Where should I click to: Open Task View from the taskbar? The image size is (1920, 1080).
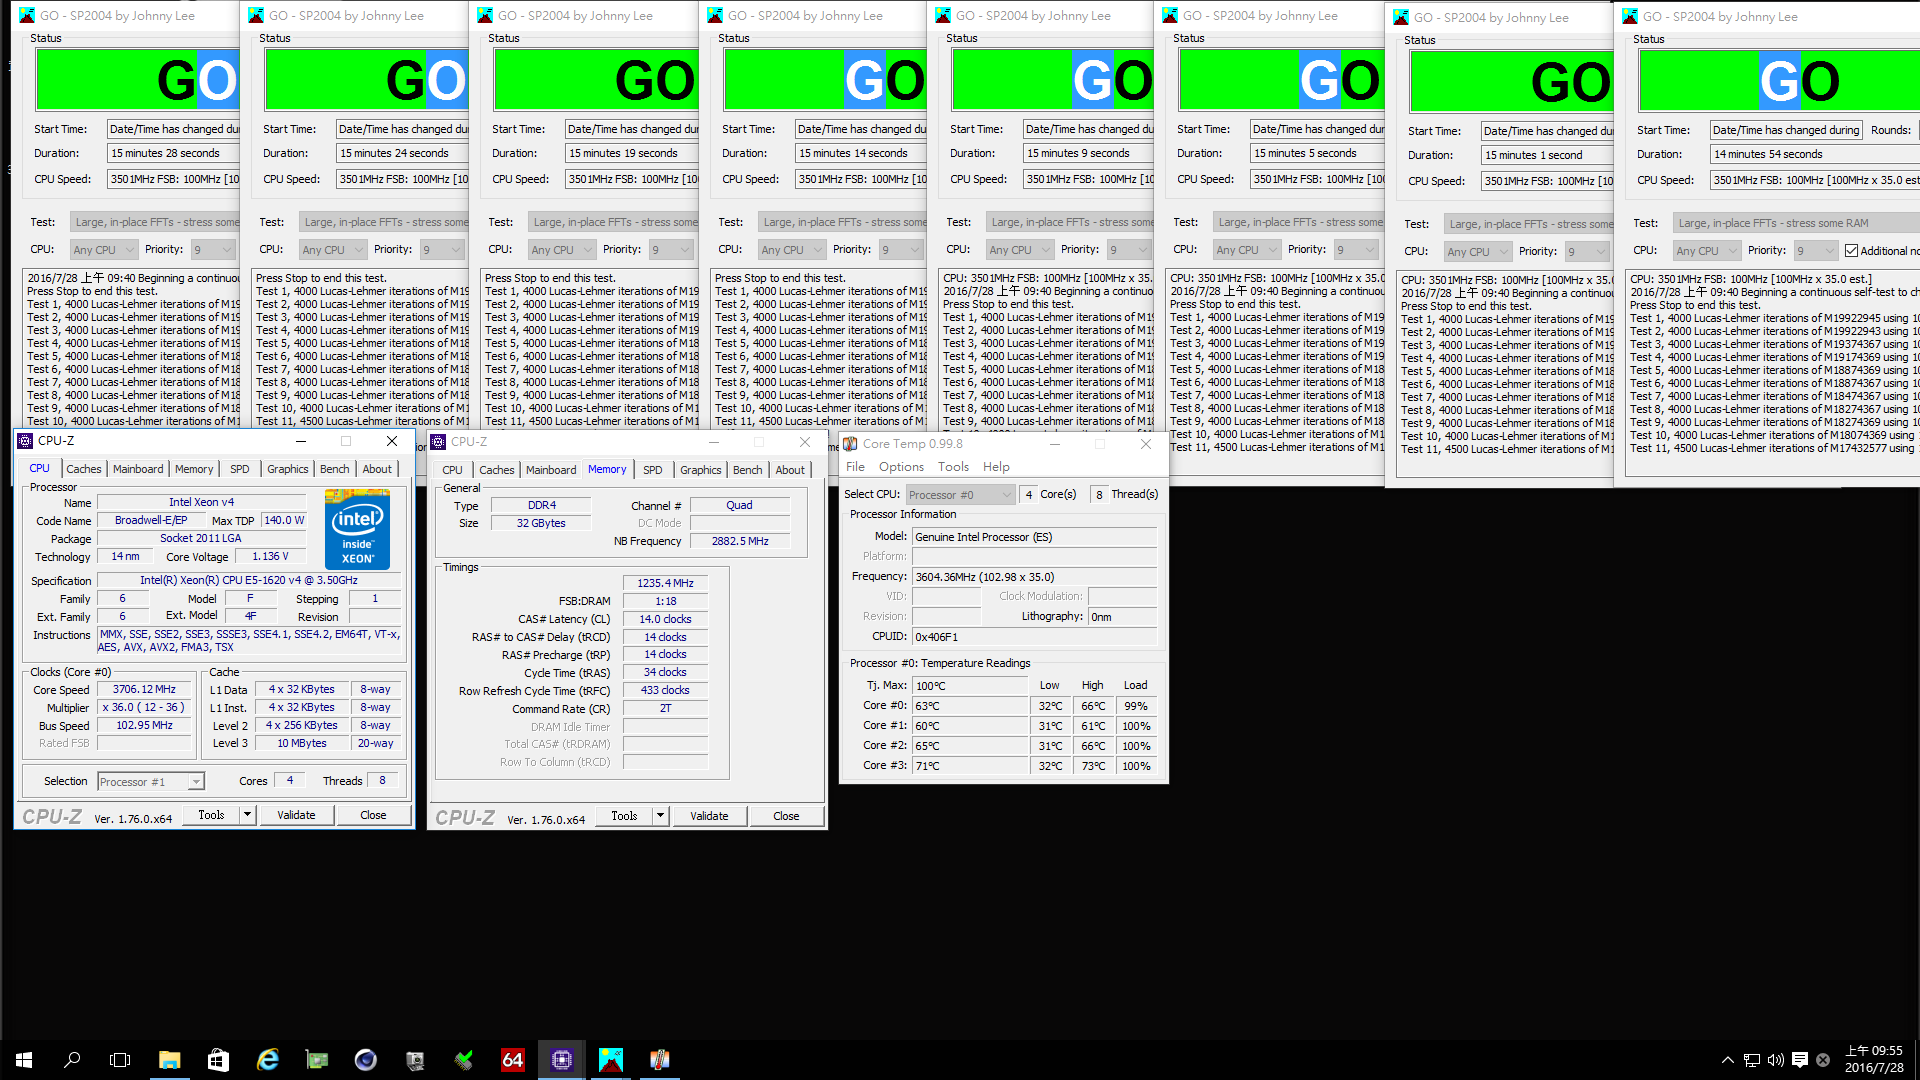pyautogui.click(x=120, y=1060)
